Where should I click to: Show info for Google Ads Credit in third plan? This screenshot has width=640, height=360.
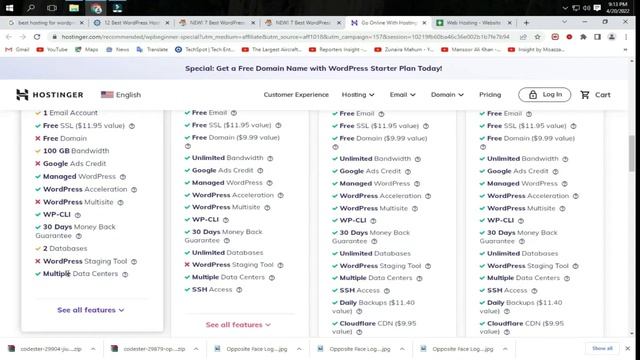(x=408, y=172)
